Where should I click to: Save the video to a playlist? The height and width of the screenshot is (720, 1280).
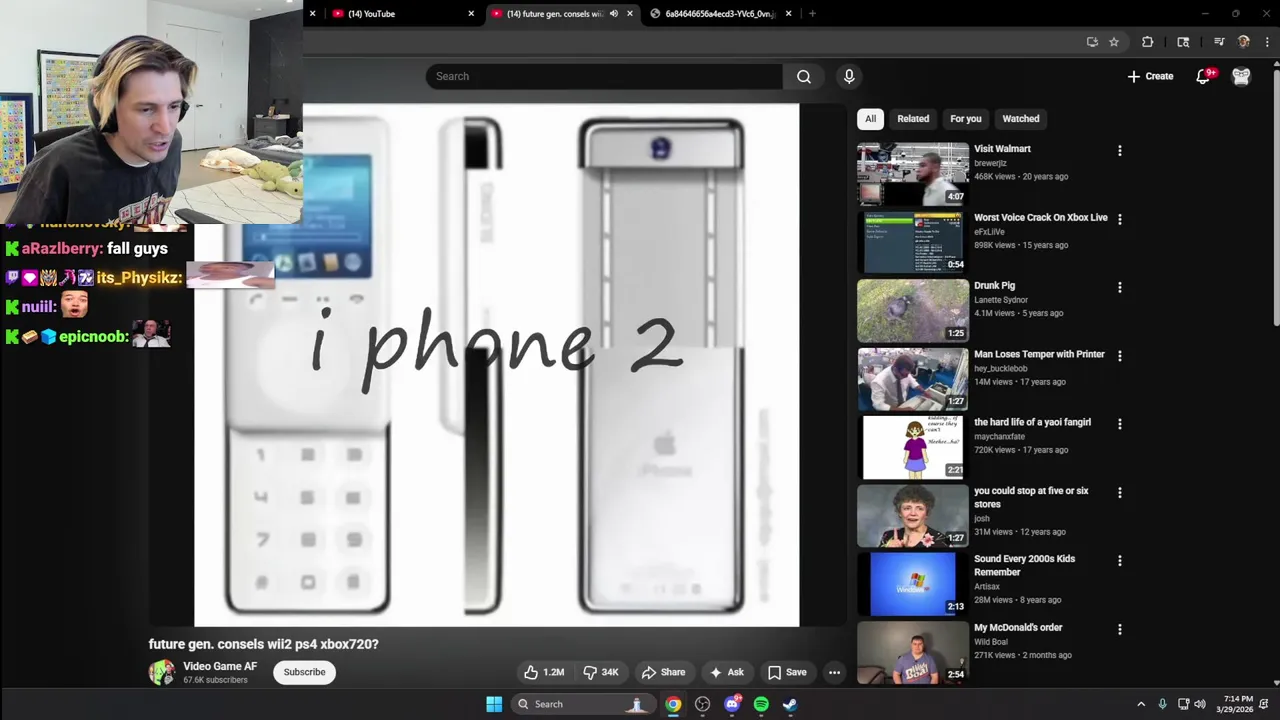(x=787, y=672)
